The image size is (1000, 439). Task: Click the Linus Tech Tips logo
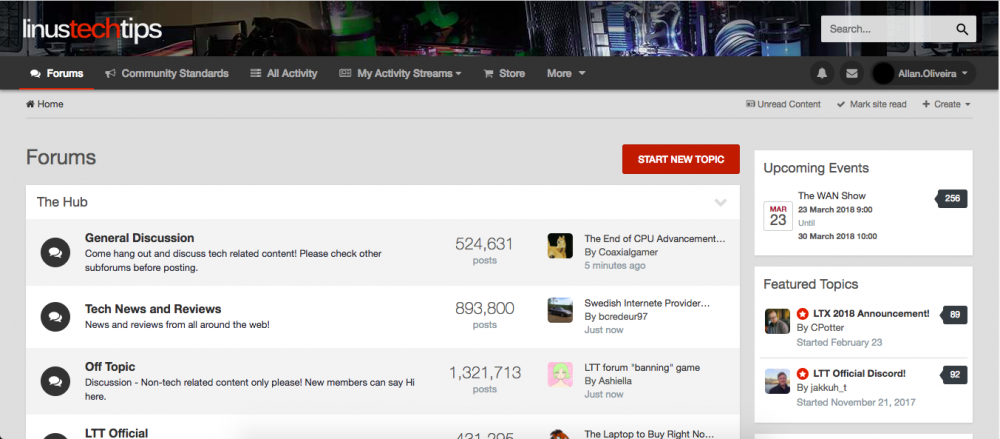click(92, 30)
